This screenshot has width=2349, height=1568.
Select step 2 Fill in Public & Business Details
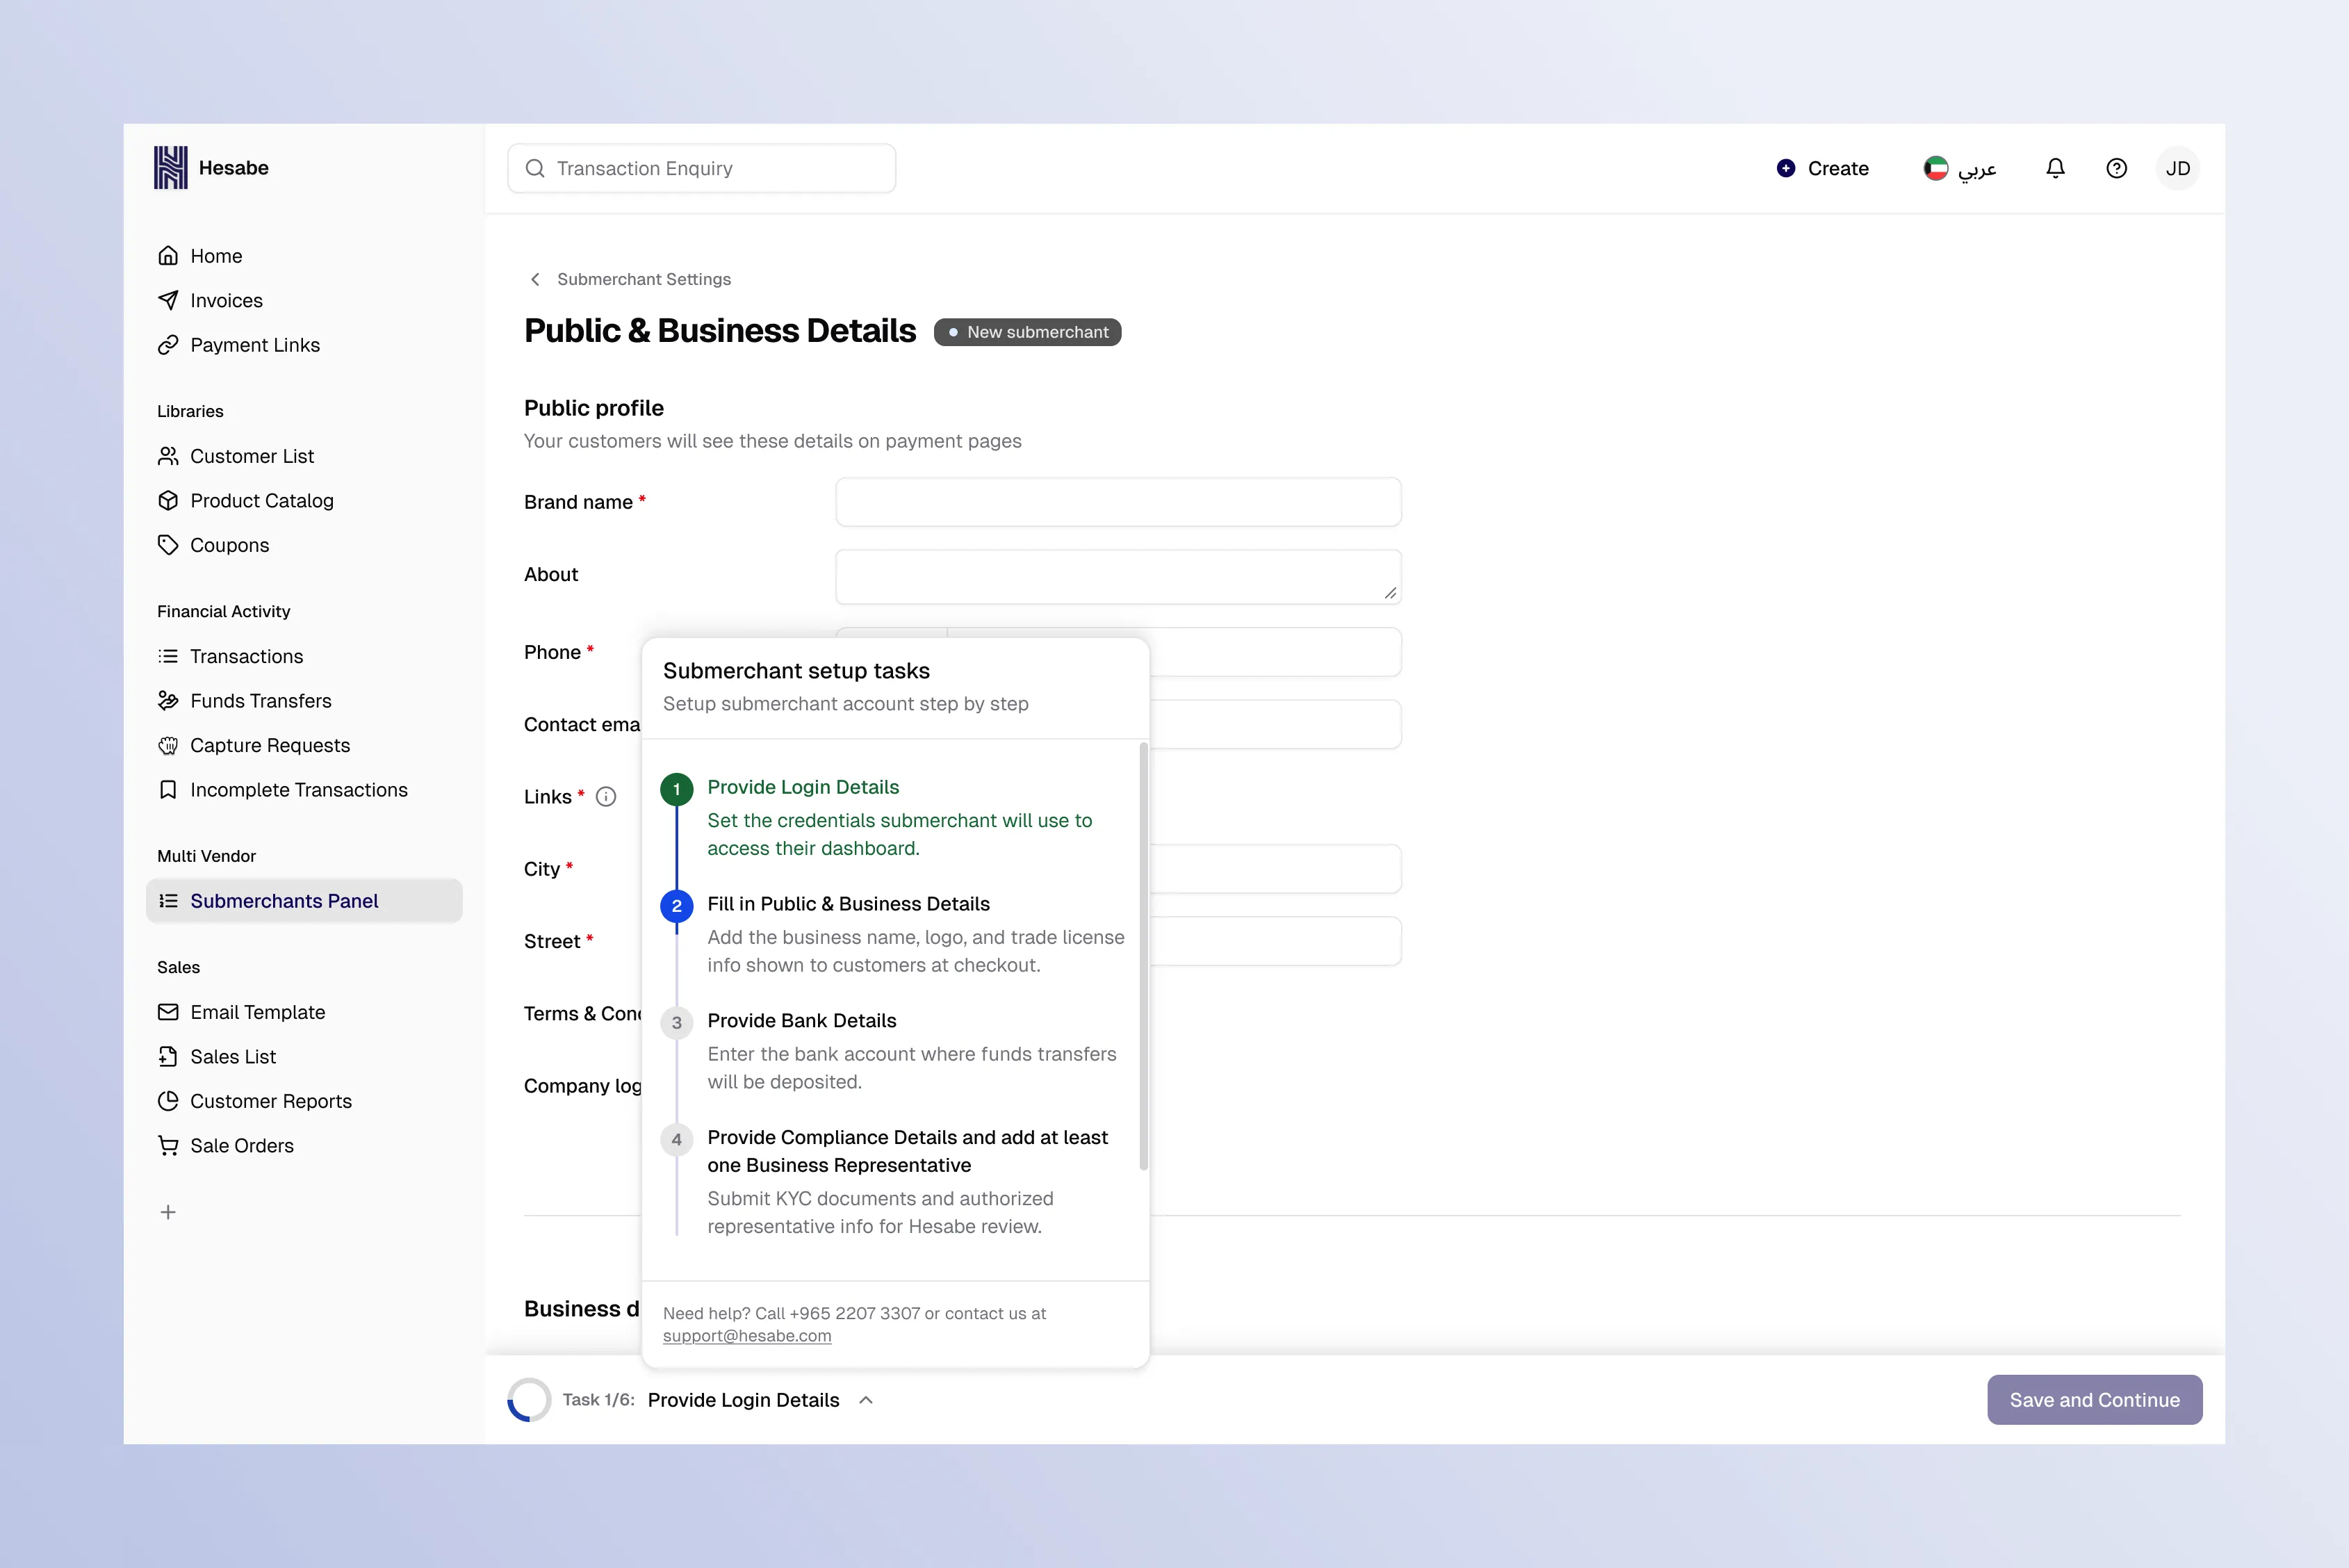pos(895,934)
